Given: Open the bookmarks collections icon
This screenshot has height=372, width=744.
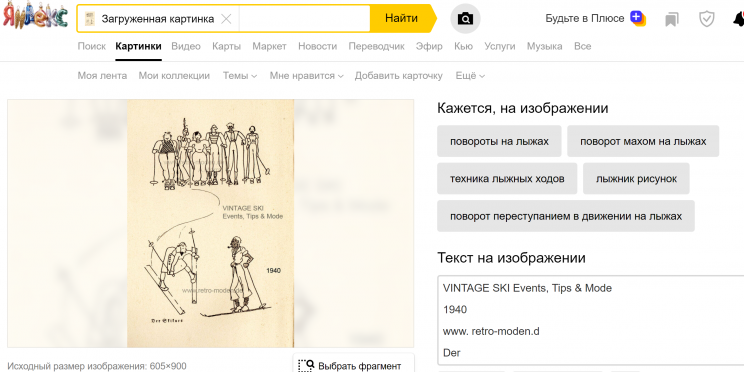Looking at the screenshot, I should 671,19.
